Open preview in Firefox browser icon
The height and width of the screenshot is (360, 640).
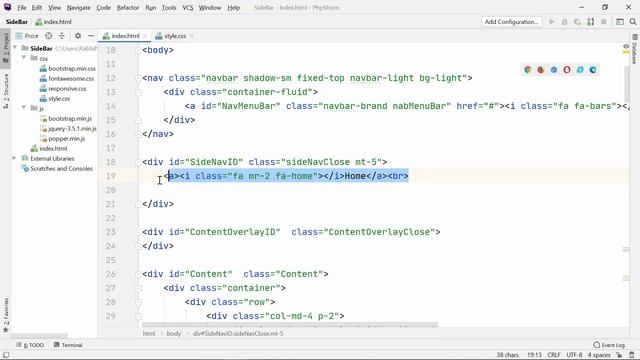[541, 70]
